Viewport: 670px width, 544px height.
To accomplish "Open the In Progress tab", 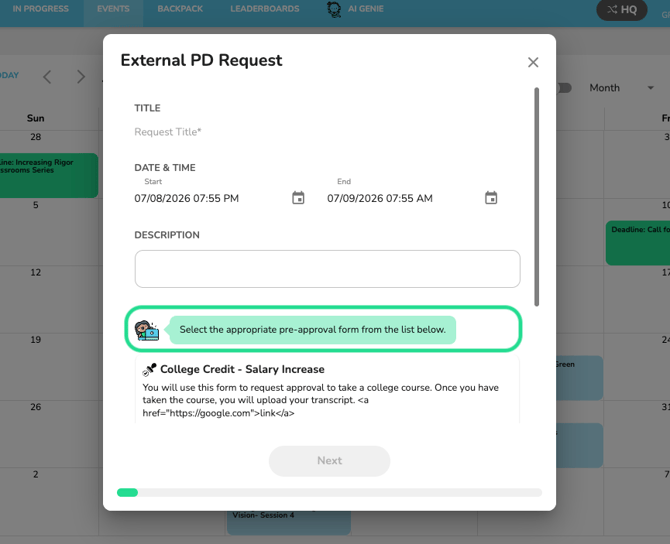I will click(41, 9).
